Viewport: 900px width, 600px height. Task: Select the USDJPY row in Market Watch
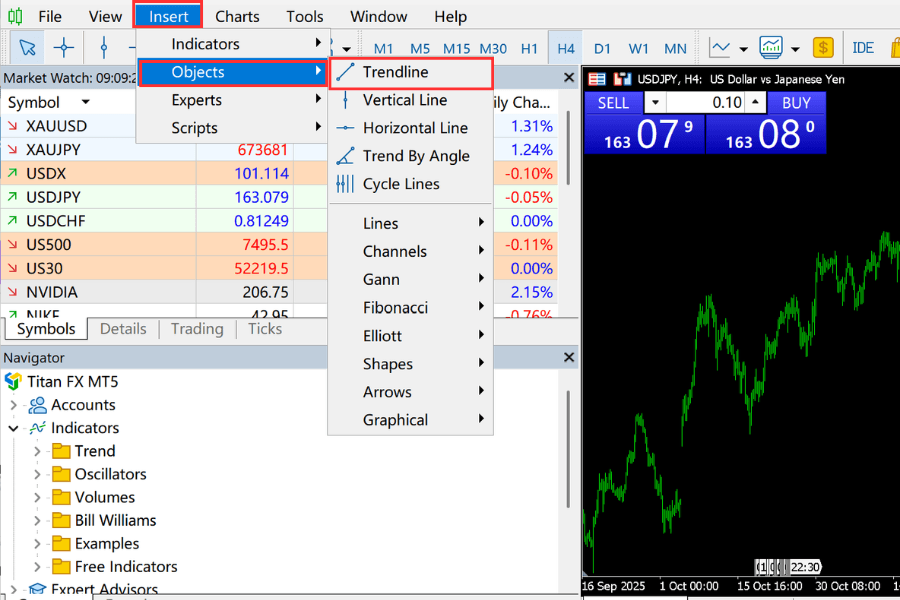click(279, 197)
